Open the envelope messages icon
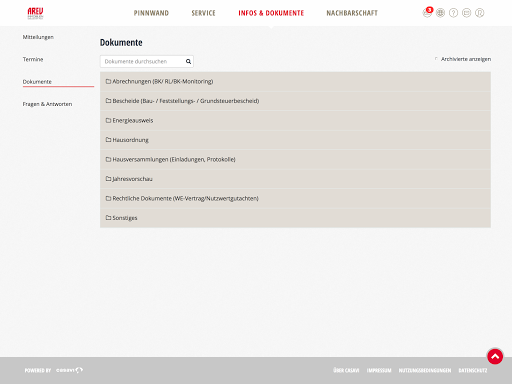This screenshot has height=384, width=512. pos(466,13)
